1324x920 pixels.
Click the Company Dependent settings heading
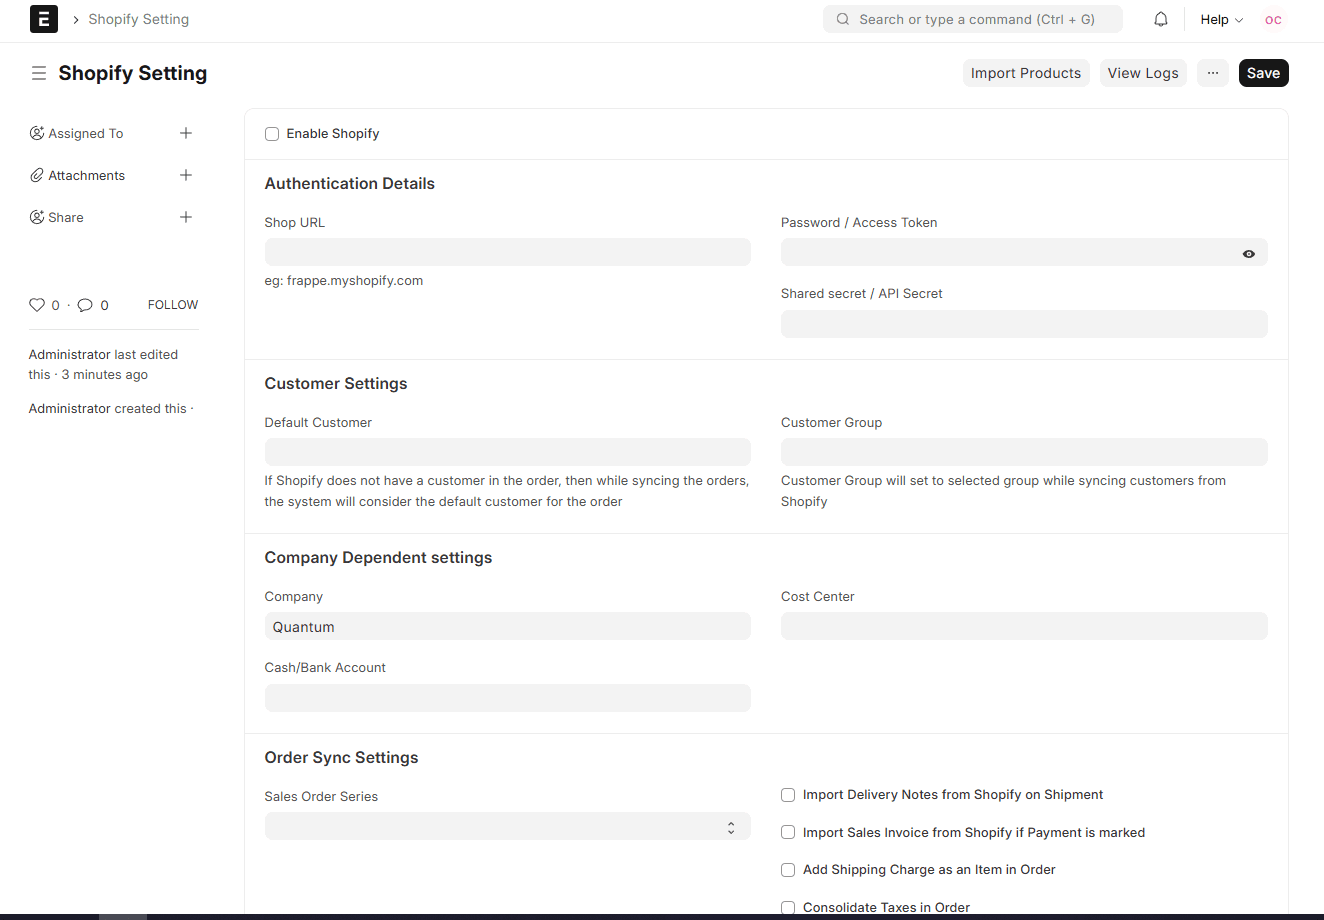coord(378,558)
